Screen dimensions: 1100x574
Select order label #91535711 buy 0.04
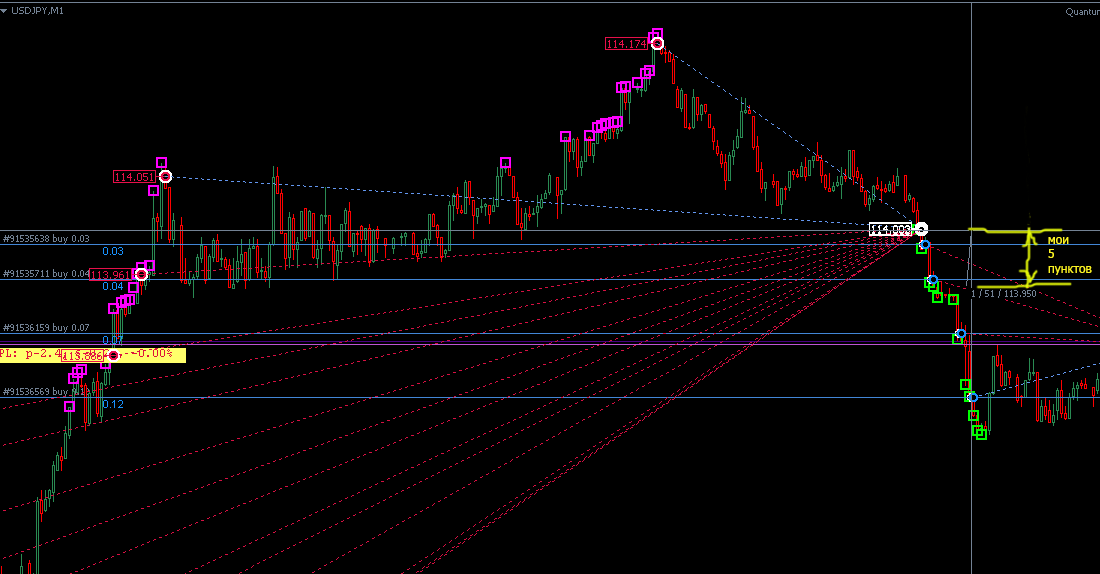point(46,274)
